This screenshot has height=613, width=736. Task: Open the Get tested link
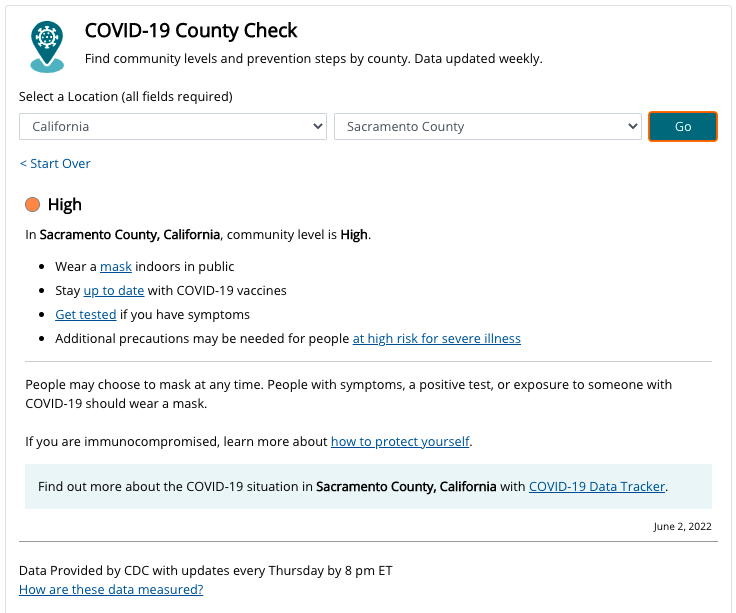click(x=86, y=315)
